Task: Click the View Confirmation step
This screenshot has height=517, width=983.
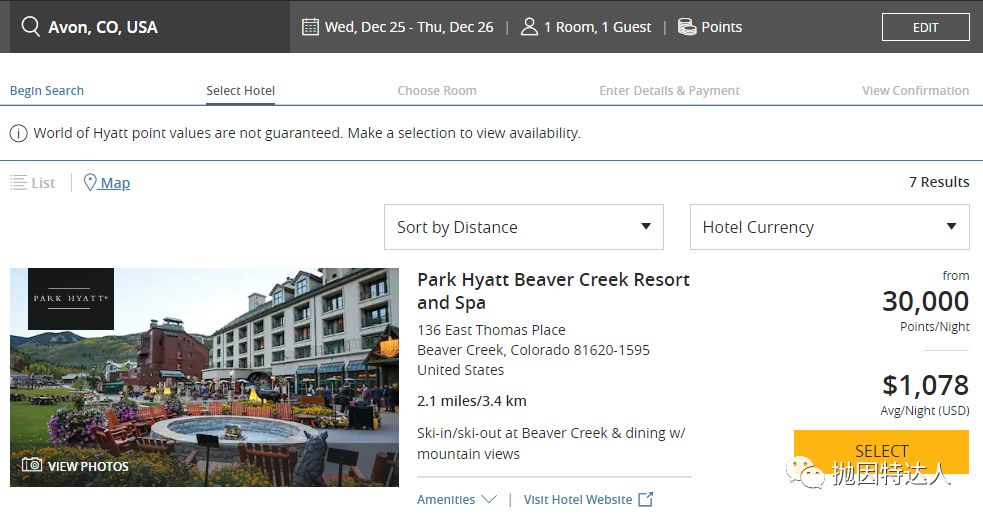Action: tap(915, 91)
